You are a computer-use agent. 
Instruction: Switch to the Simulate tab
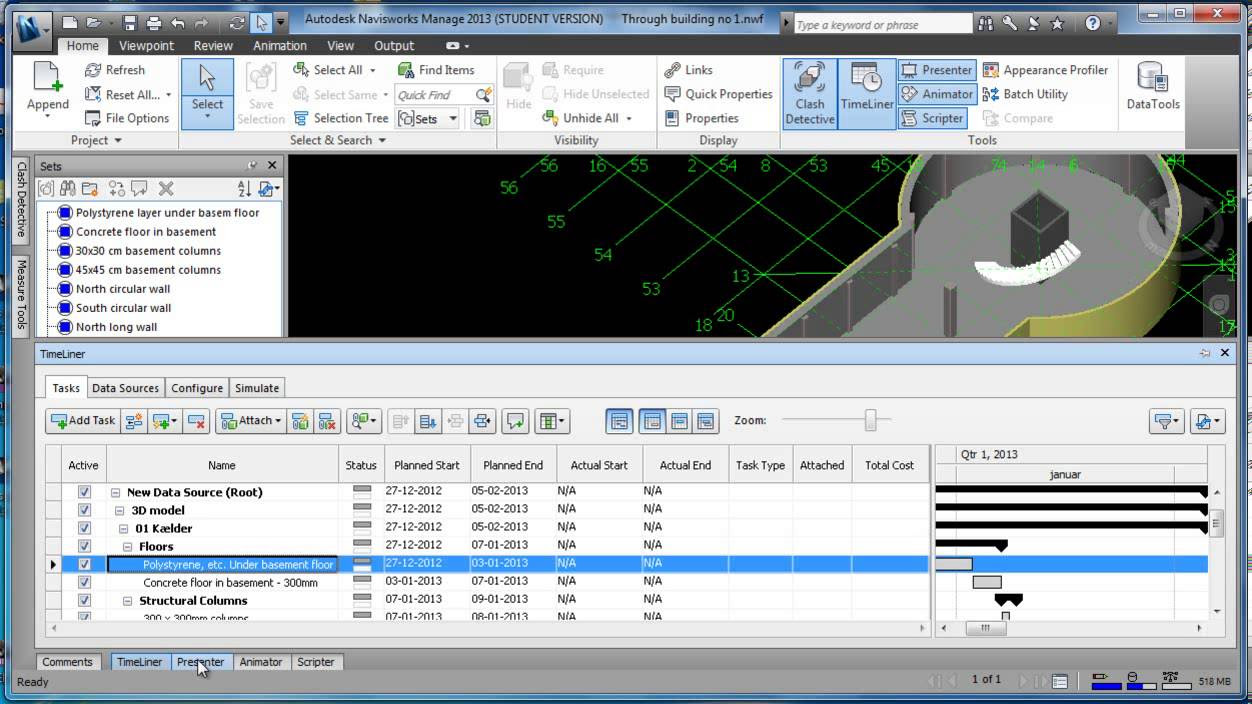[257, 388]
